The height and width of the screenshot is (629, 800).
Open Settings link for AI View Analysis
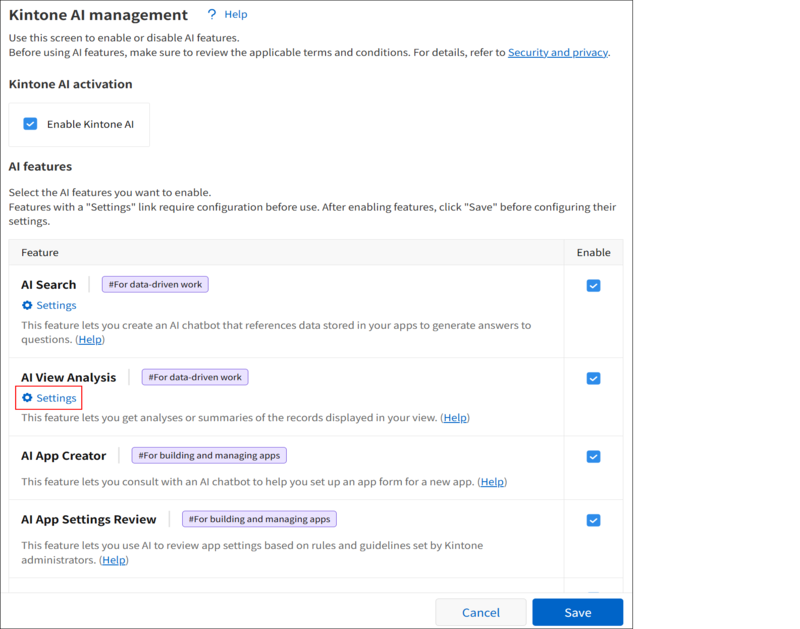tap(56, 398)
